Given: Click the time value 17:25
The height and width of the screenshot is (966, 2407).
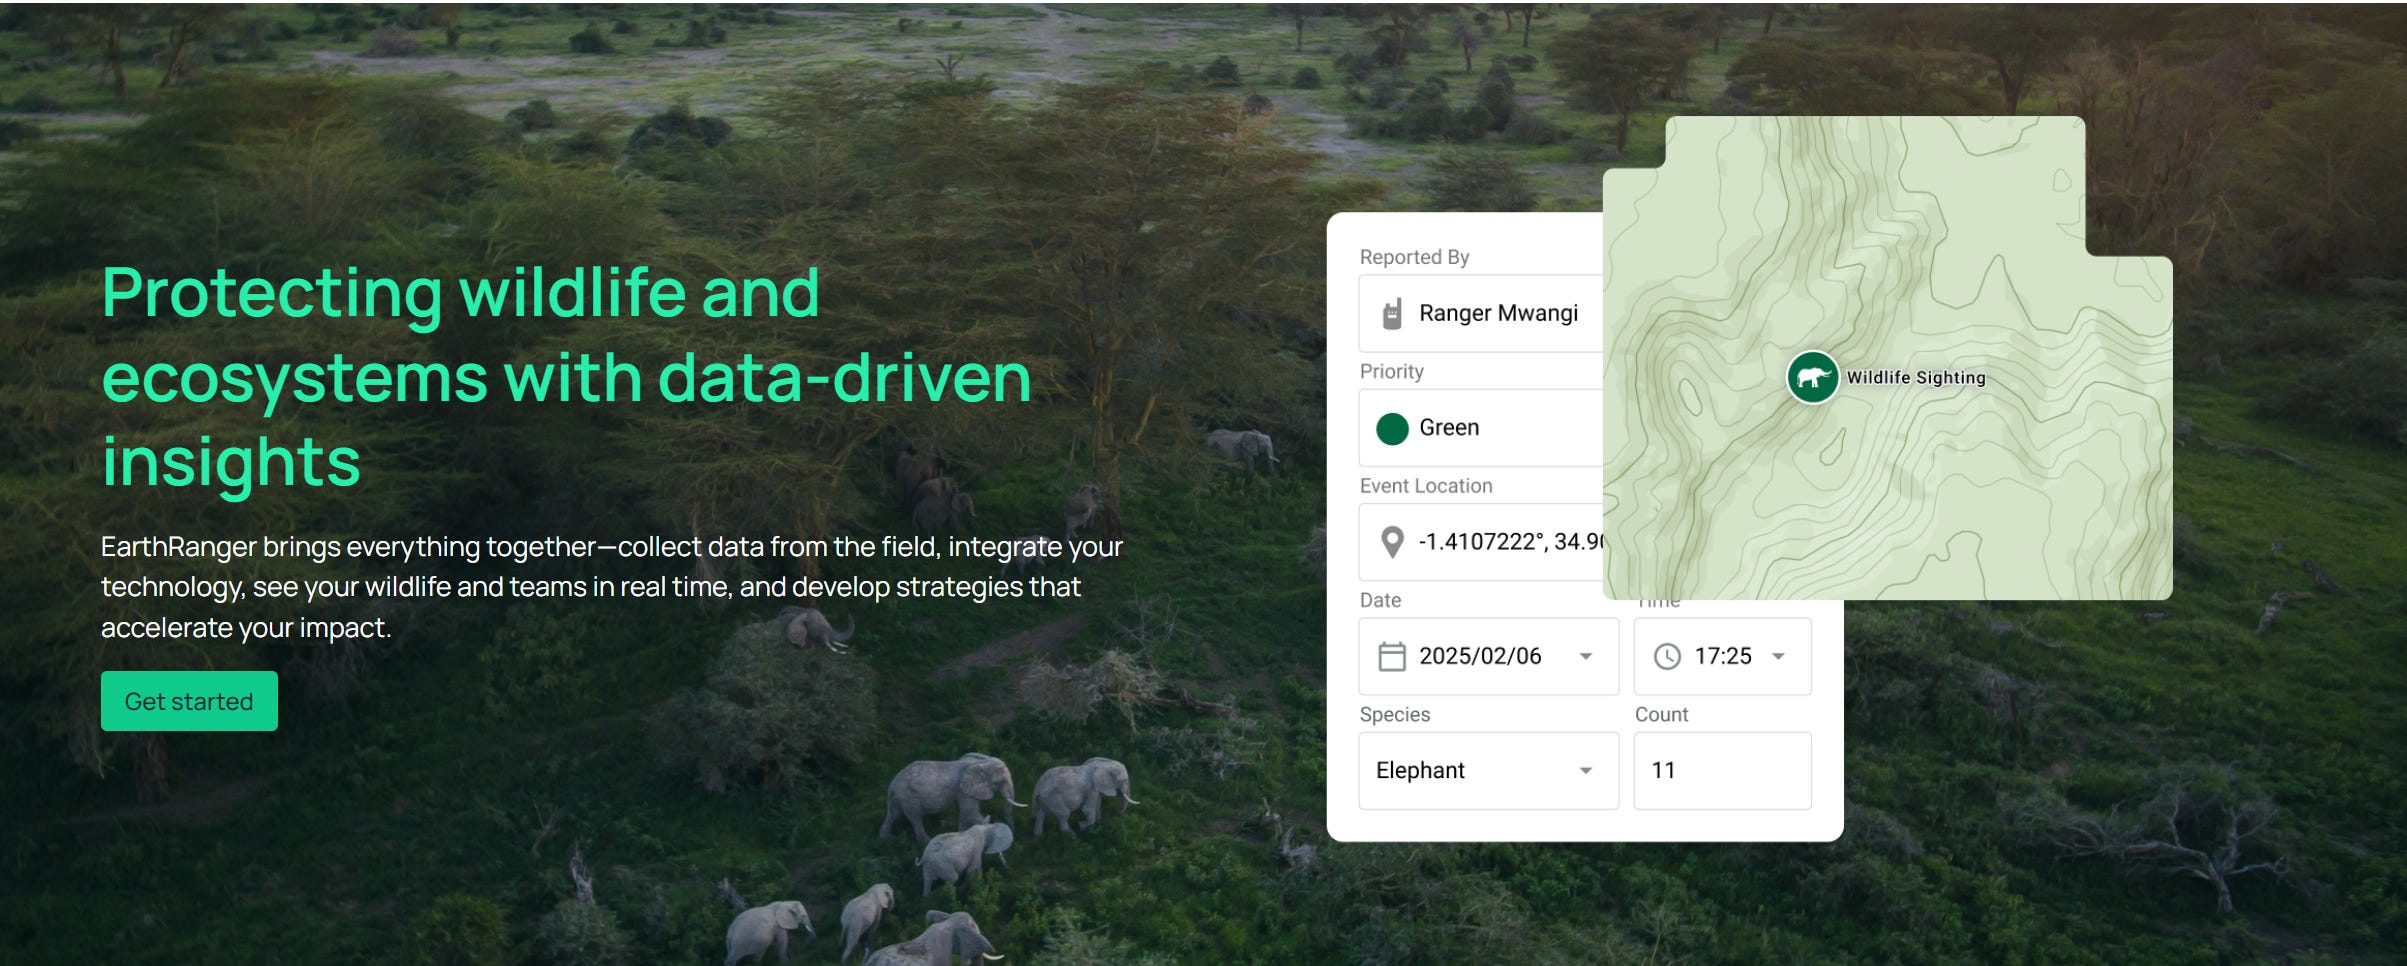Looking at the screenshot, I should tap(1723, 656).
